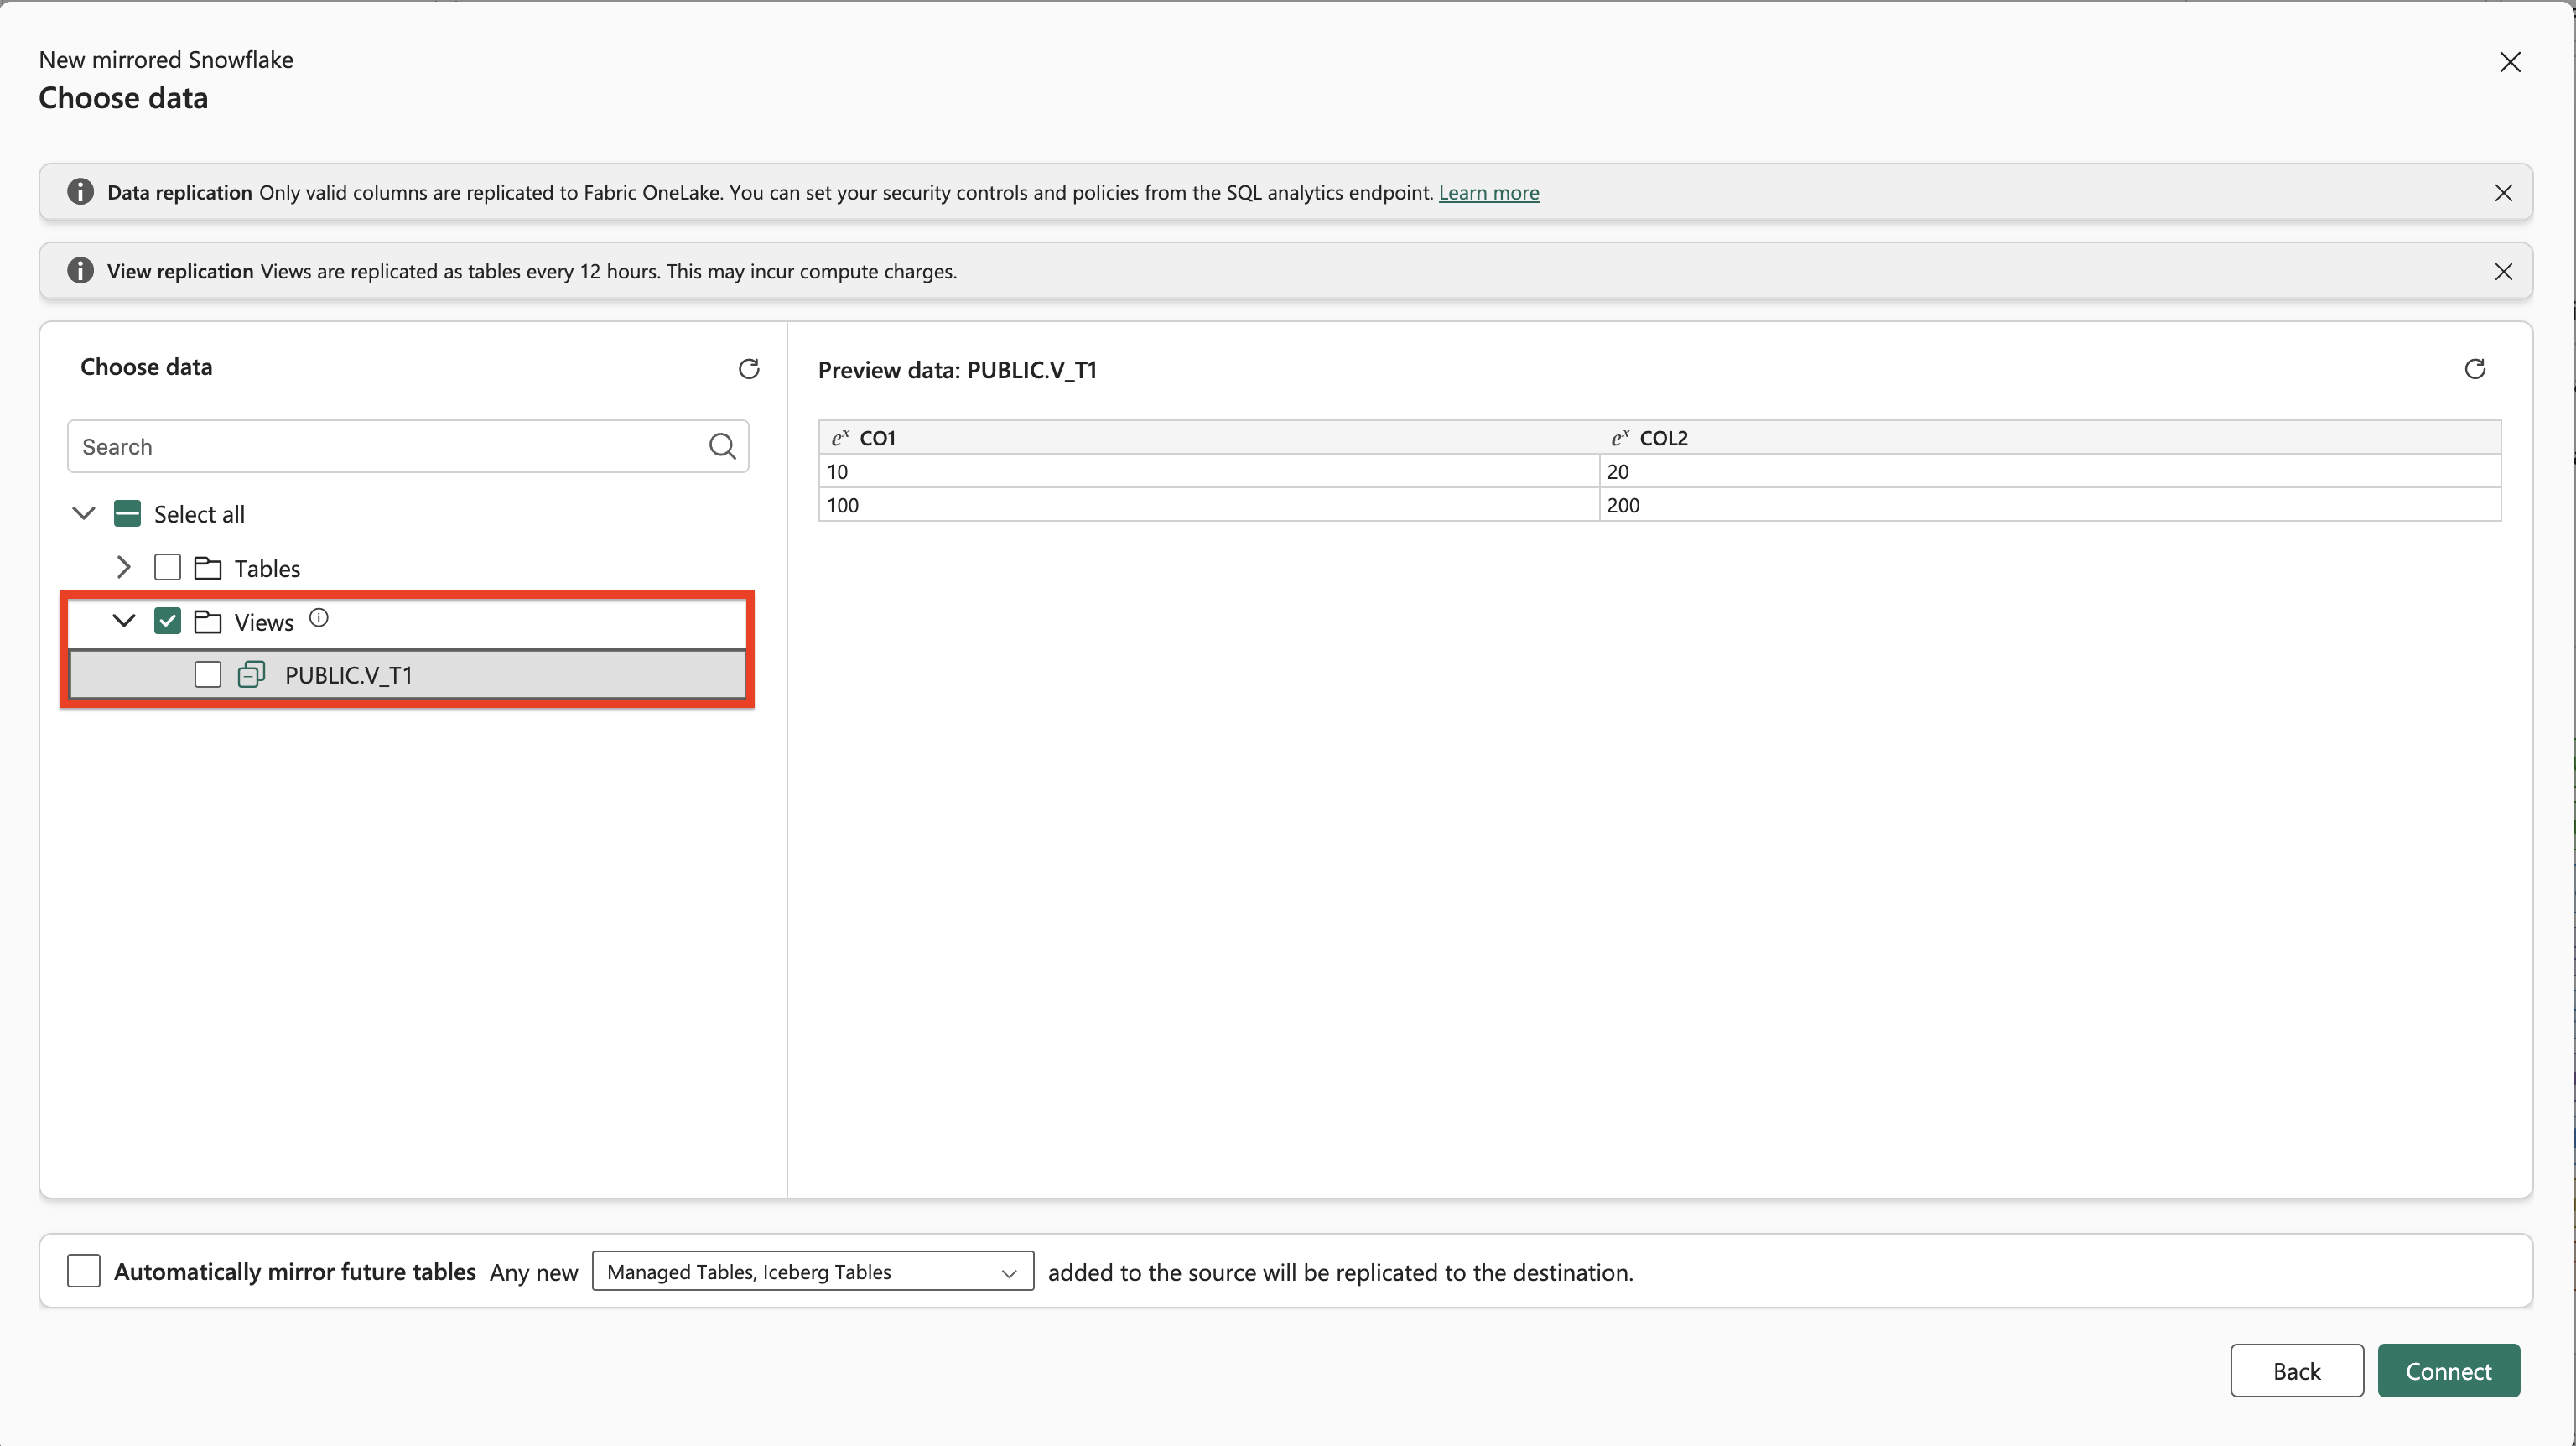This screenshot has width=2576, height=1446.
Task: Collapse the Views tree node
Action: (123, 621)
